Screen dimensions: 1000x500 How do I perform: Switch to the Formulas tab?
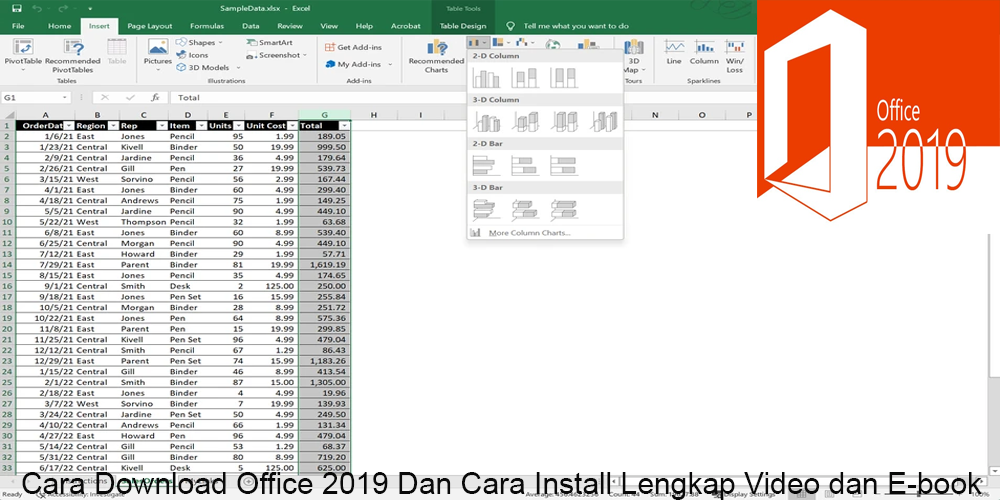tap(207, 26)
